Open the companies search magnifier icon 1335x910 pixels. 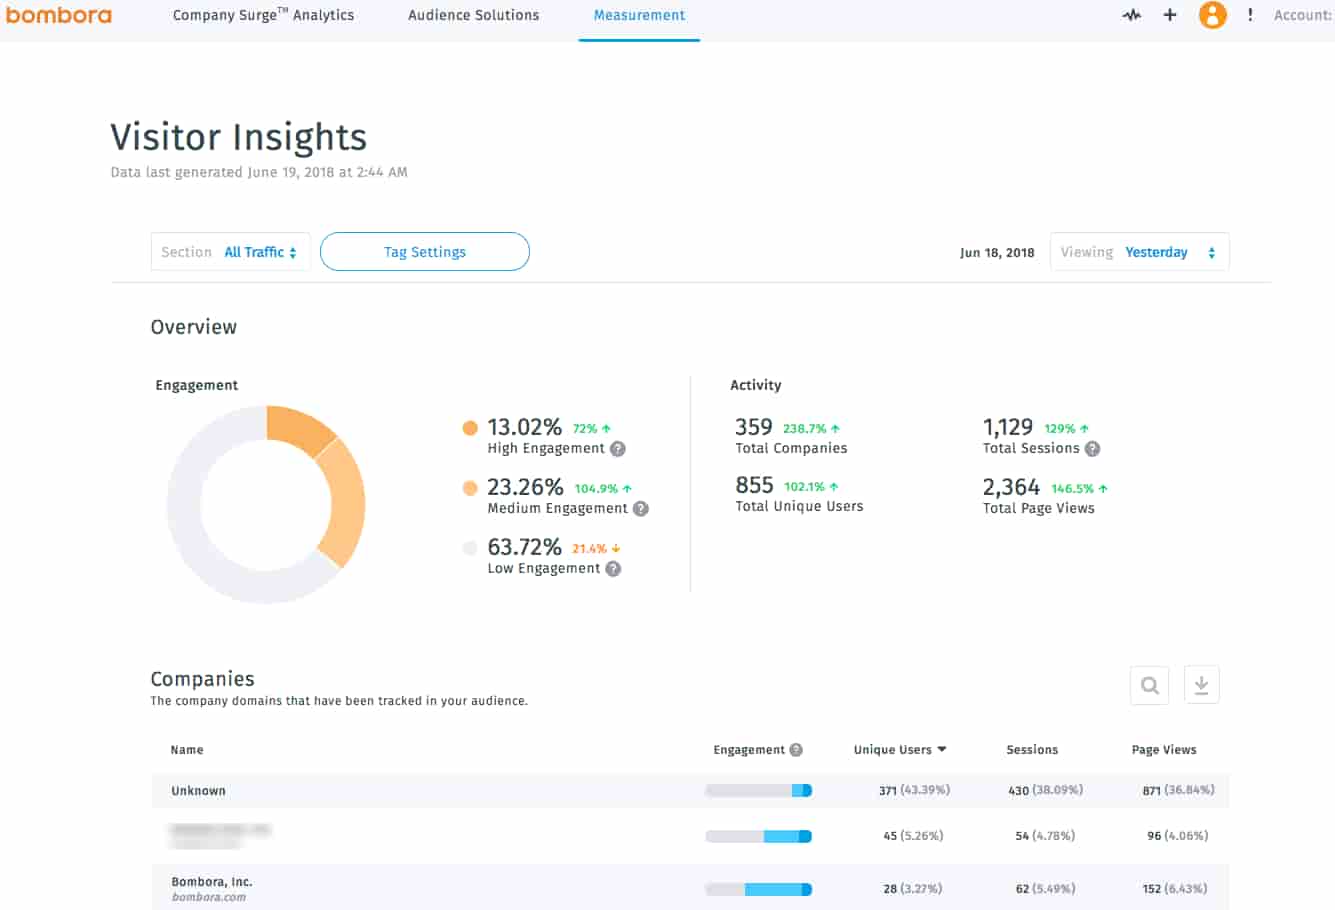[1149, 685]
